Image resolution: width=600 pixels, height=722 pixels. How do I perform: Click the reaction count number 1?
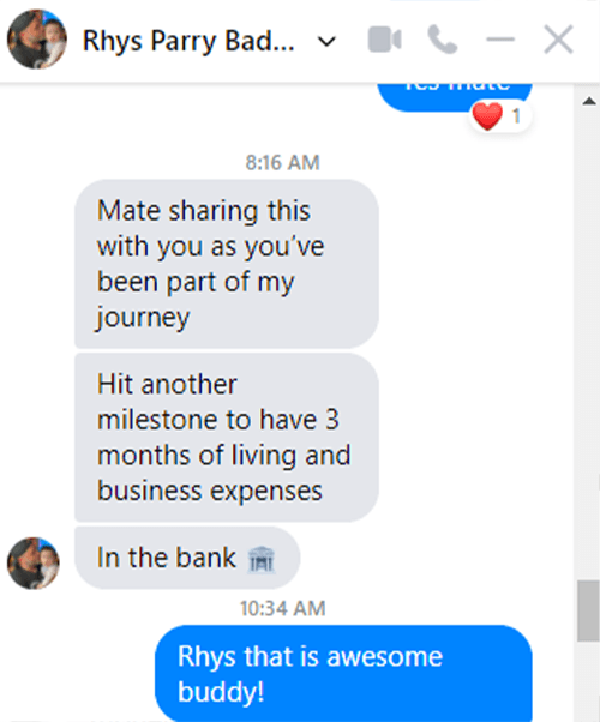516,116
